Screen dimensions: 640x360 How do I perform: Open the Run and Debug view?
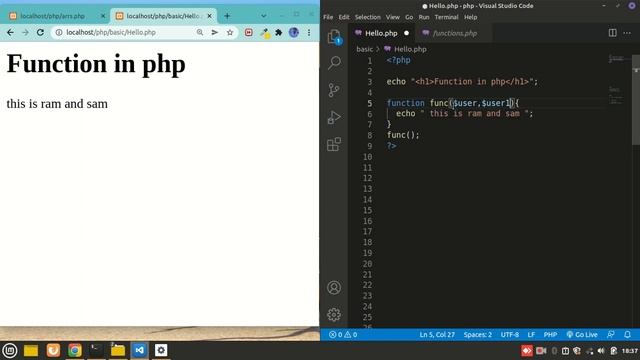[x=334, y=117]
